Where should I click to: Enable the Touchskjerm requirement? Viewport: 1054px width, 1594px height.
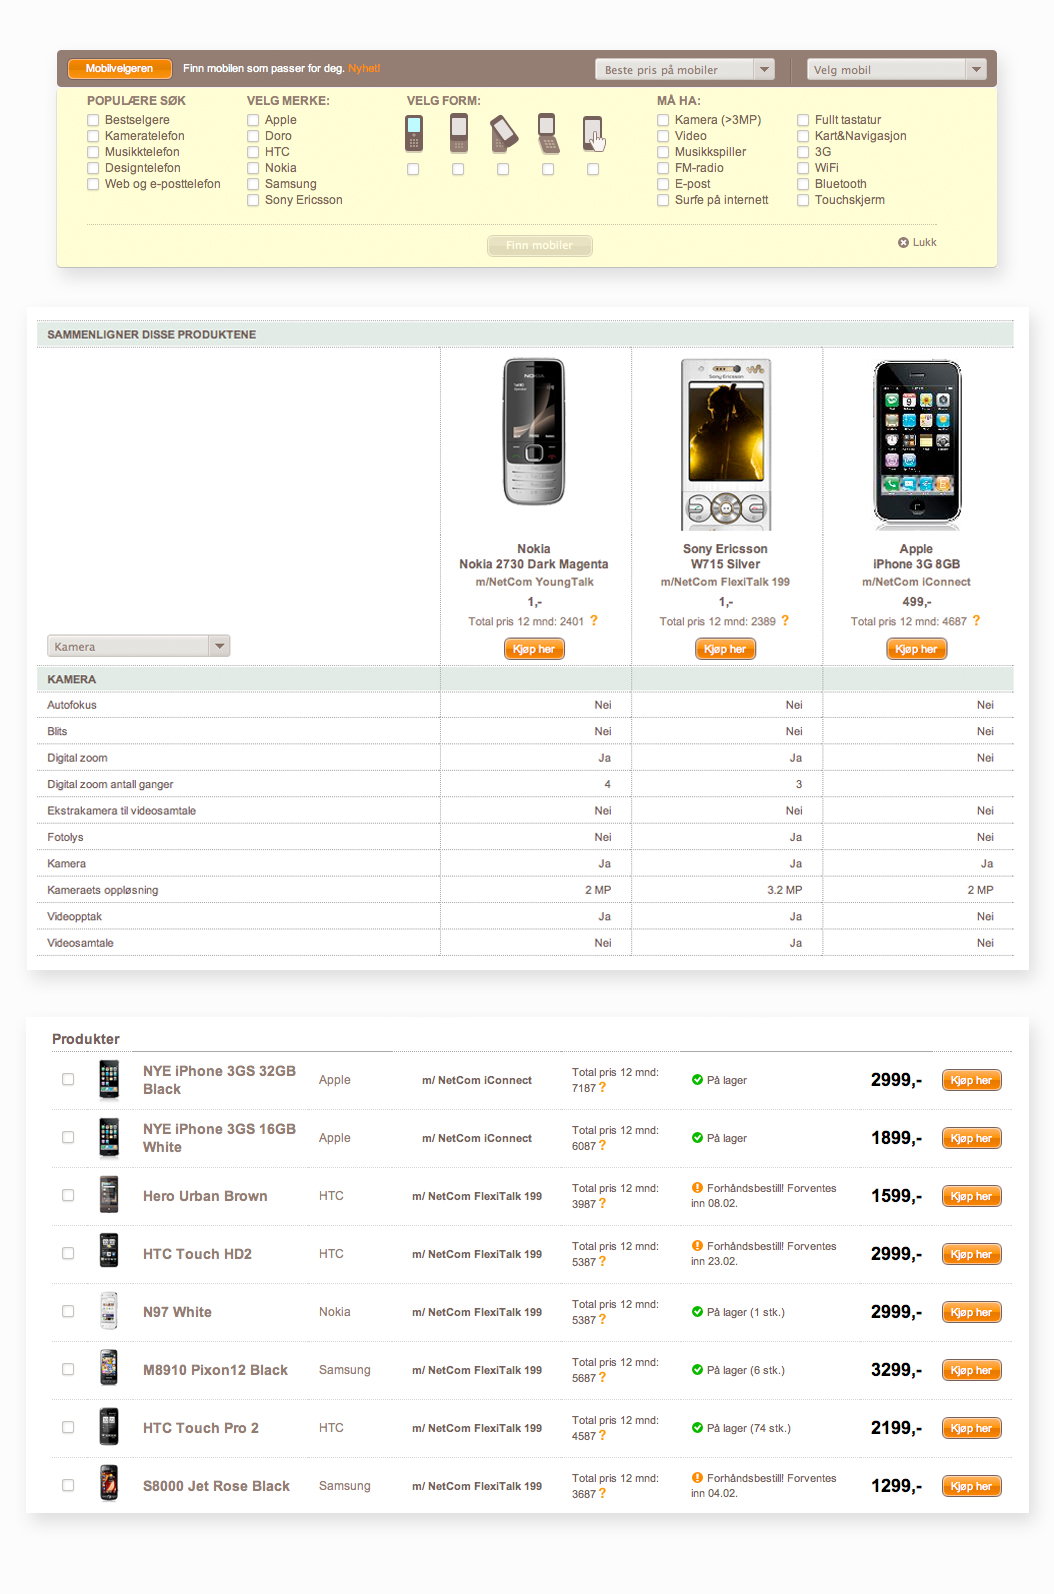[803, 200]
